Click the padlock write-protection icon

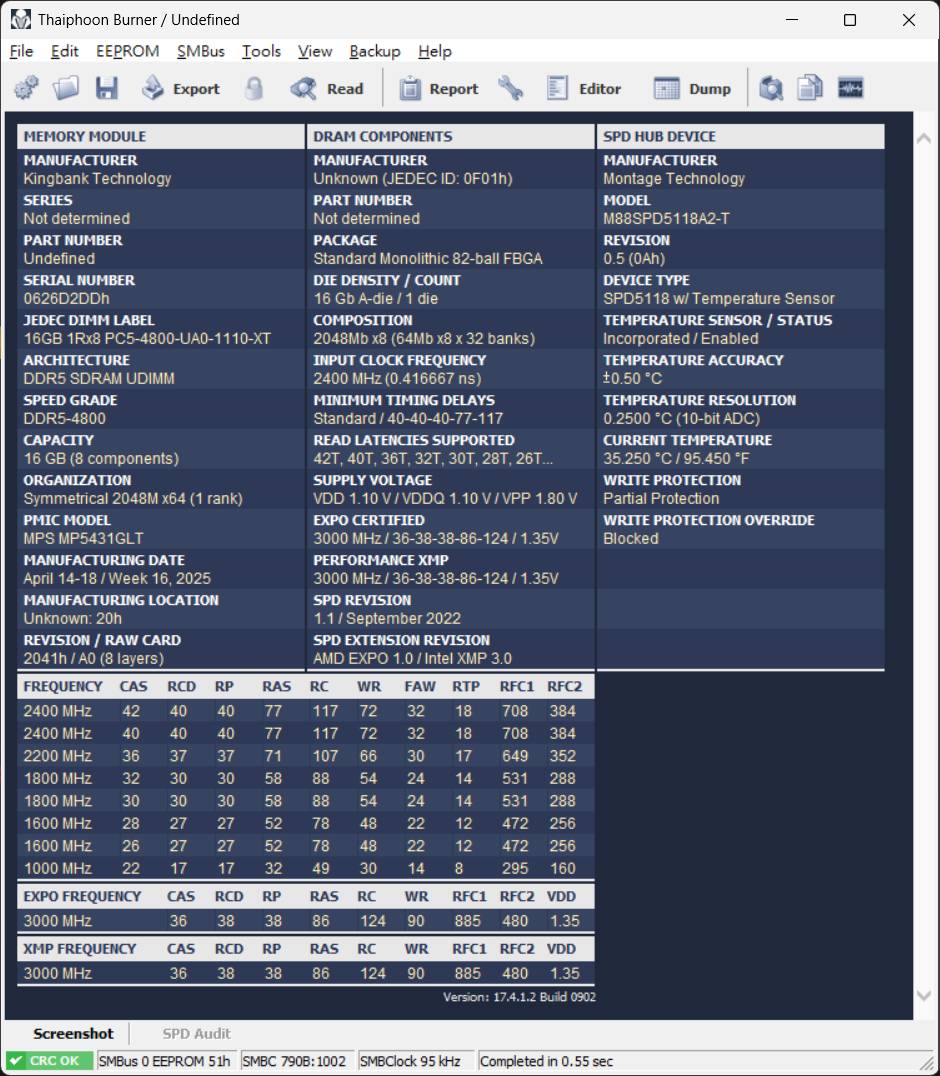pyautogui.click(x=254, y=89)
